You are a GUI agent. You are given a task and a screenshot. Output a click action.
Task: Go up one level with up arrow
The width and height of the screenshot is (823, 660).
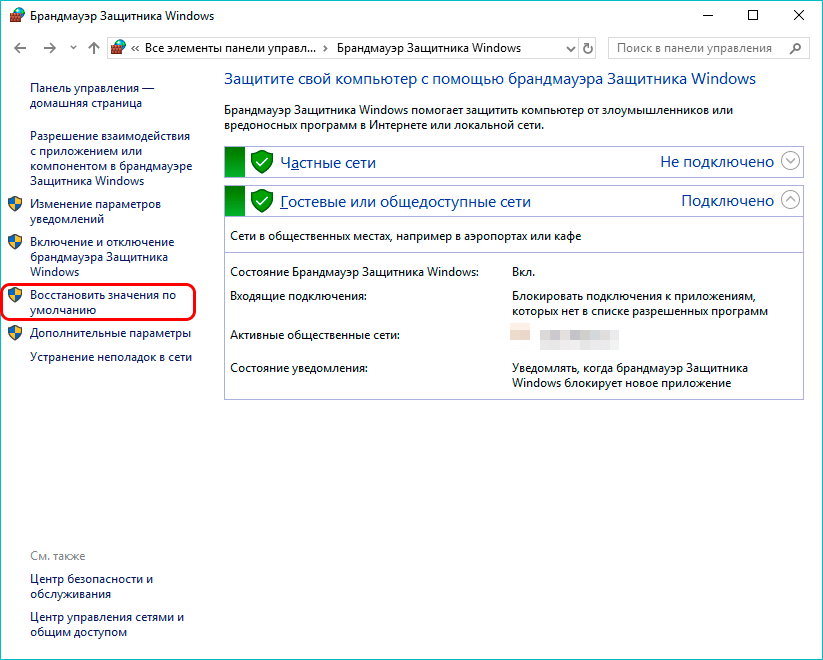93,48
